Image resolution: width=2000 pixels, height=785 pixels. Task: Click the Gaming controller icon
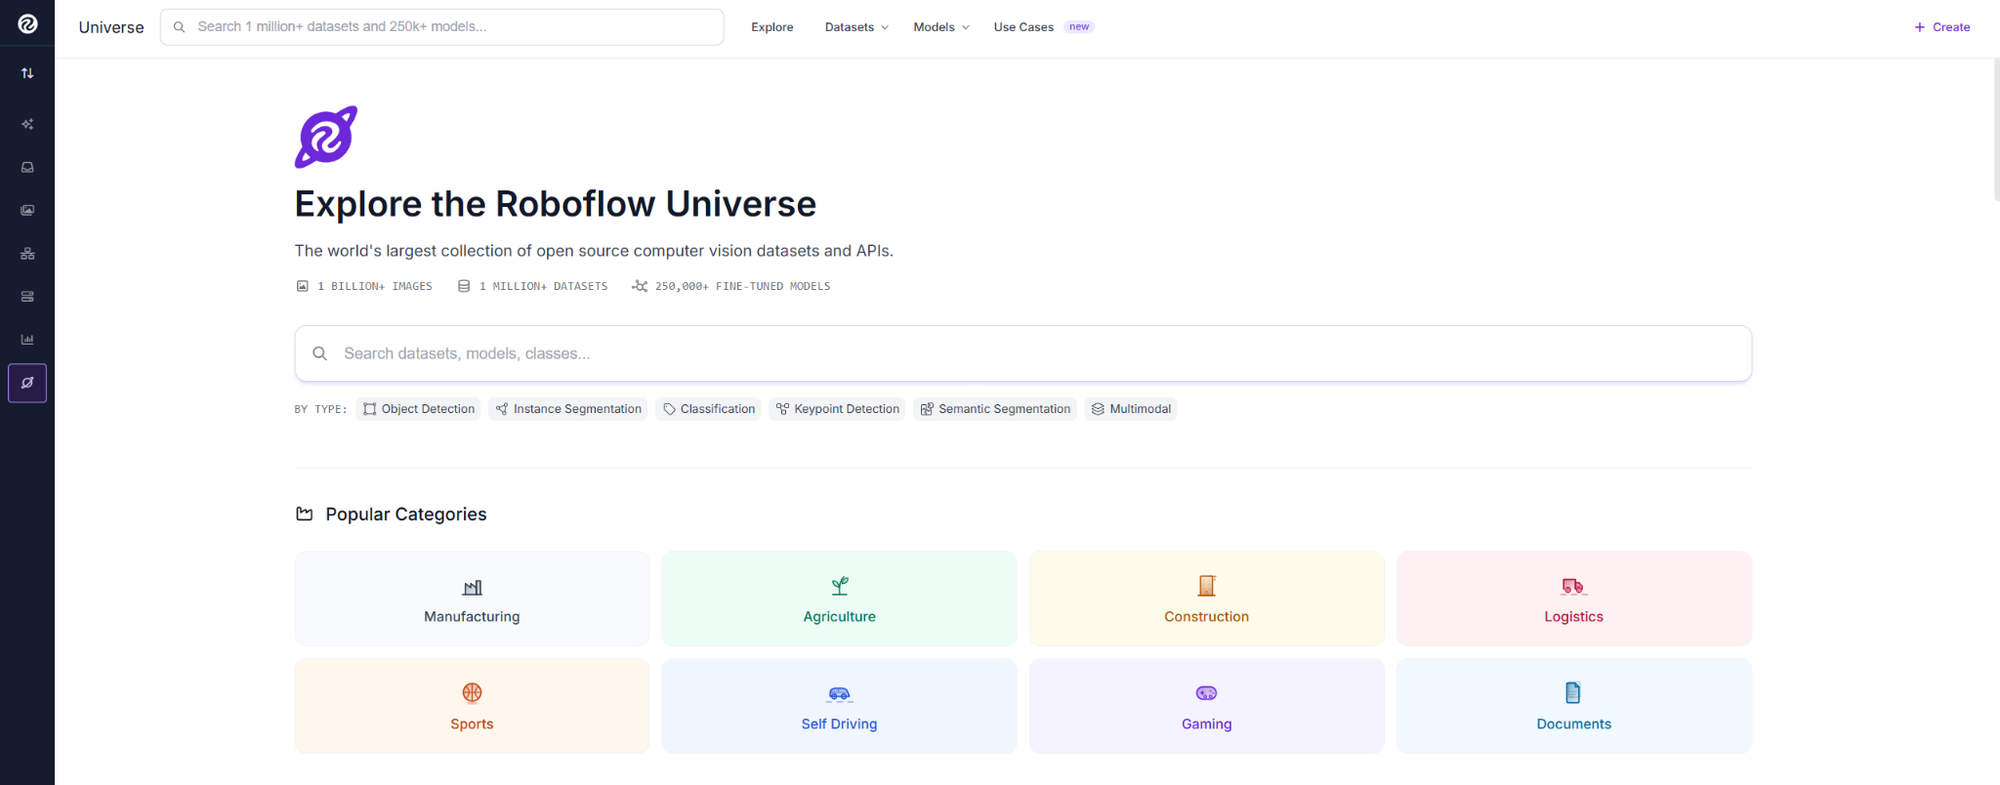pyautogui.click(x=1207, y=693)
